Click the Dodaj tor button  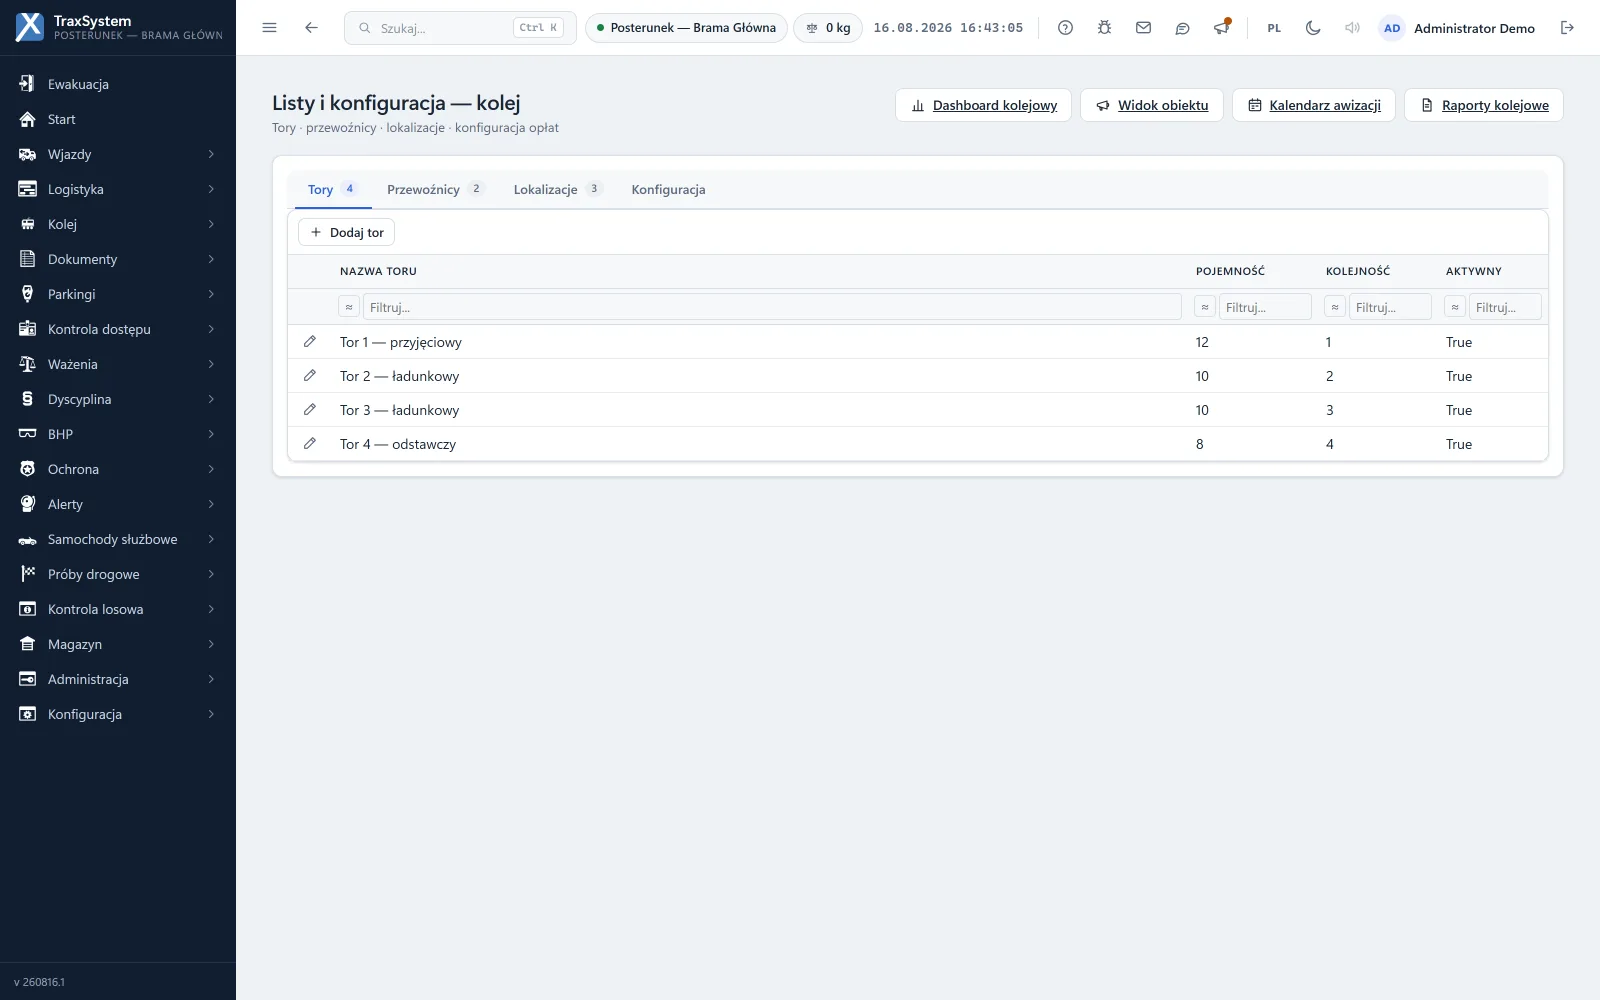(346, 232)
